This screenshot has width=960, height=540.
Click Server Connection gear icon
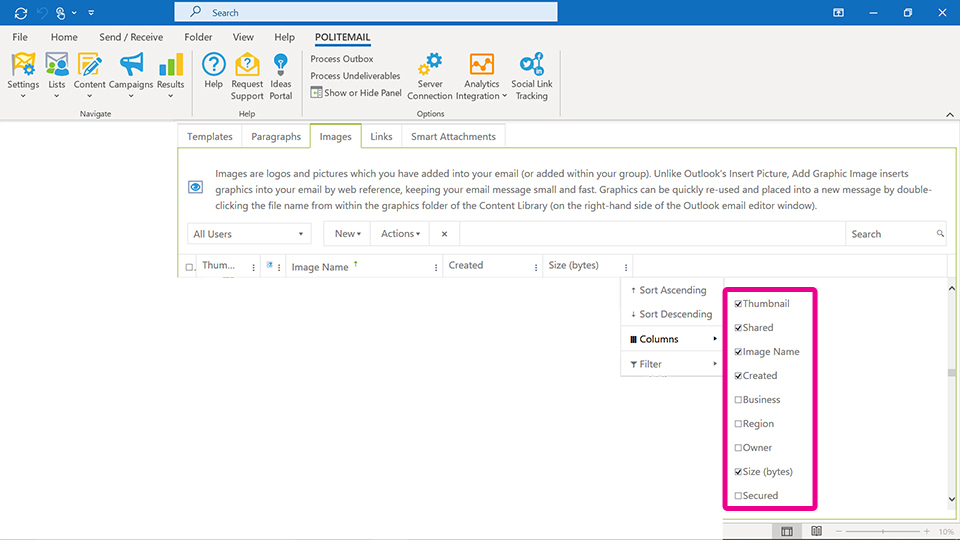point(430,66)
